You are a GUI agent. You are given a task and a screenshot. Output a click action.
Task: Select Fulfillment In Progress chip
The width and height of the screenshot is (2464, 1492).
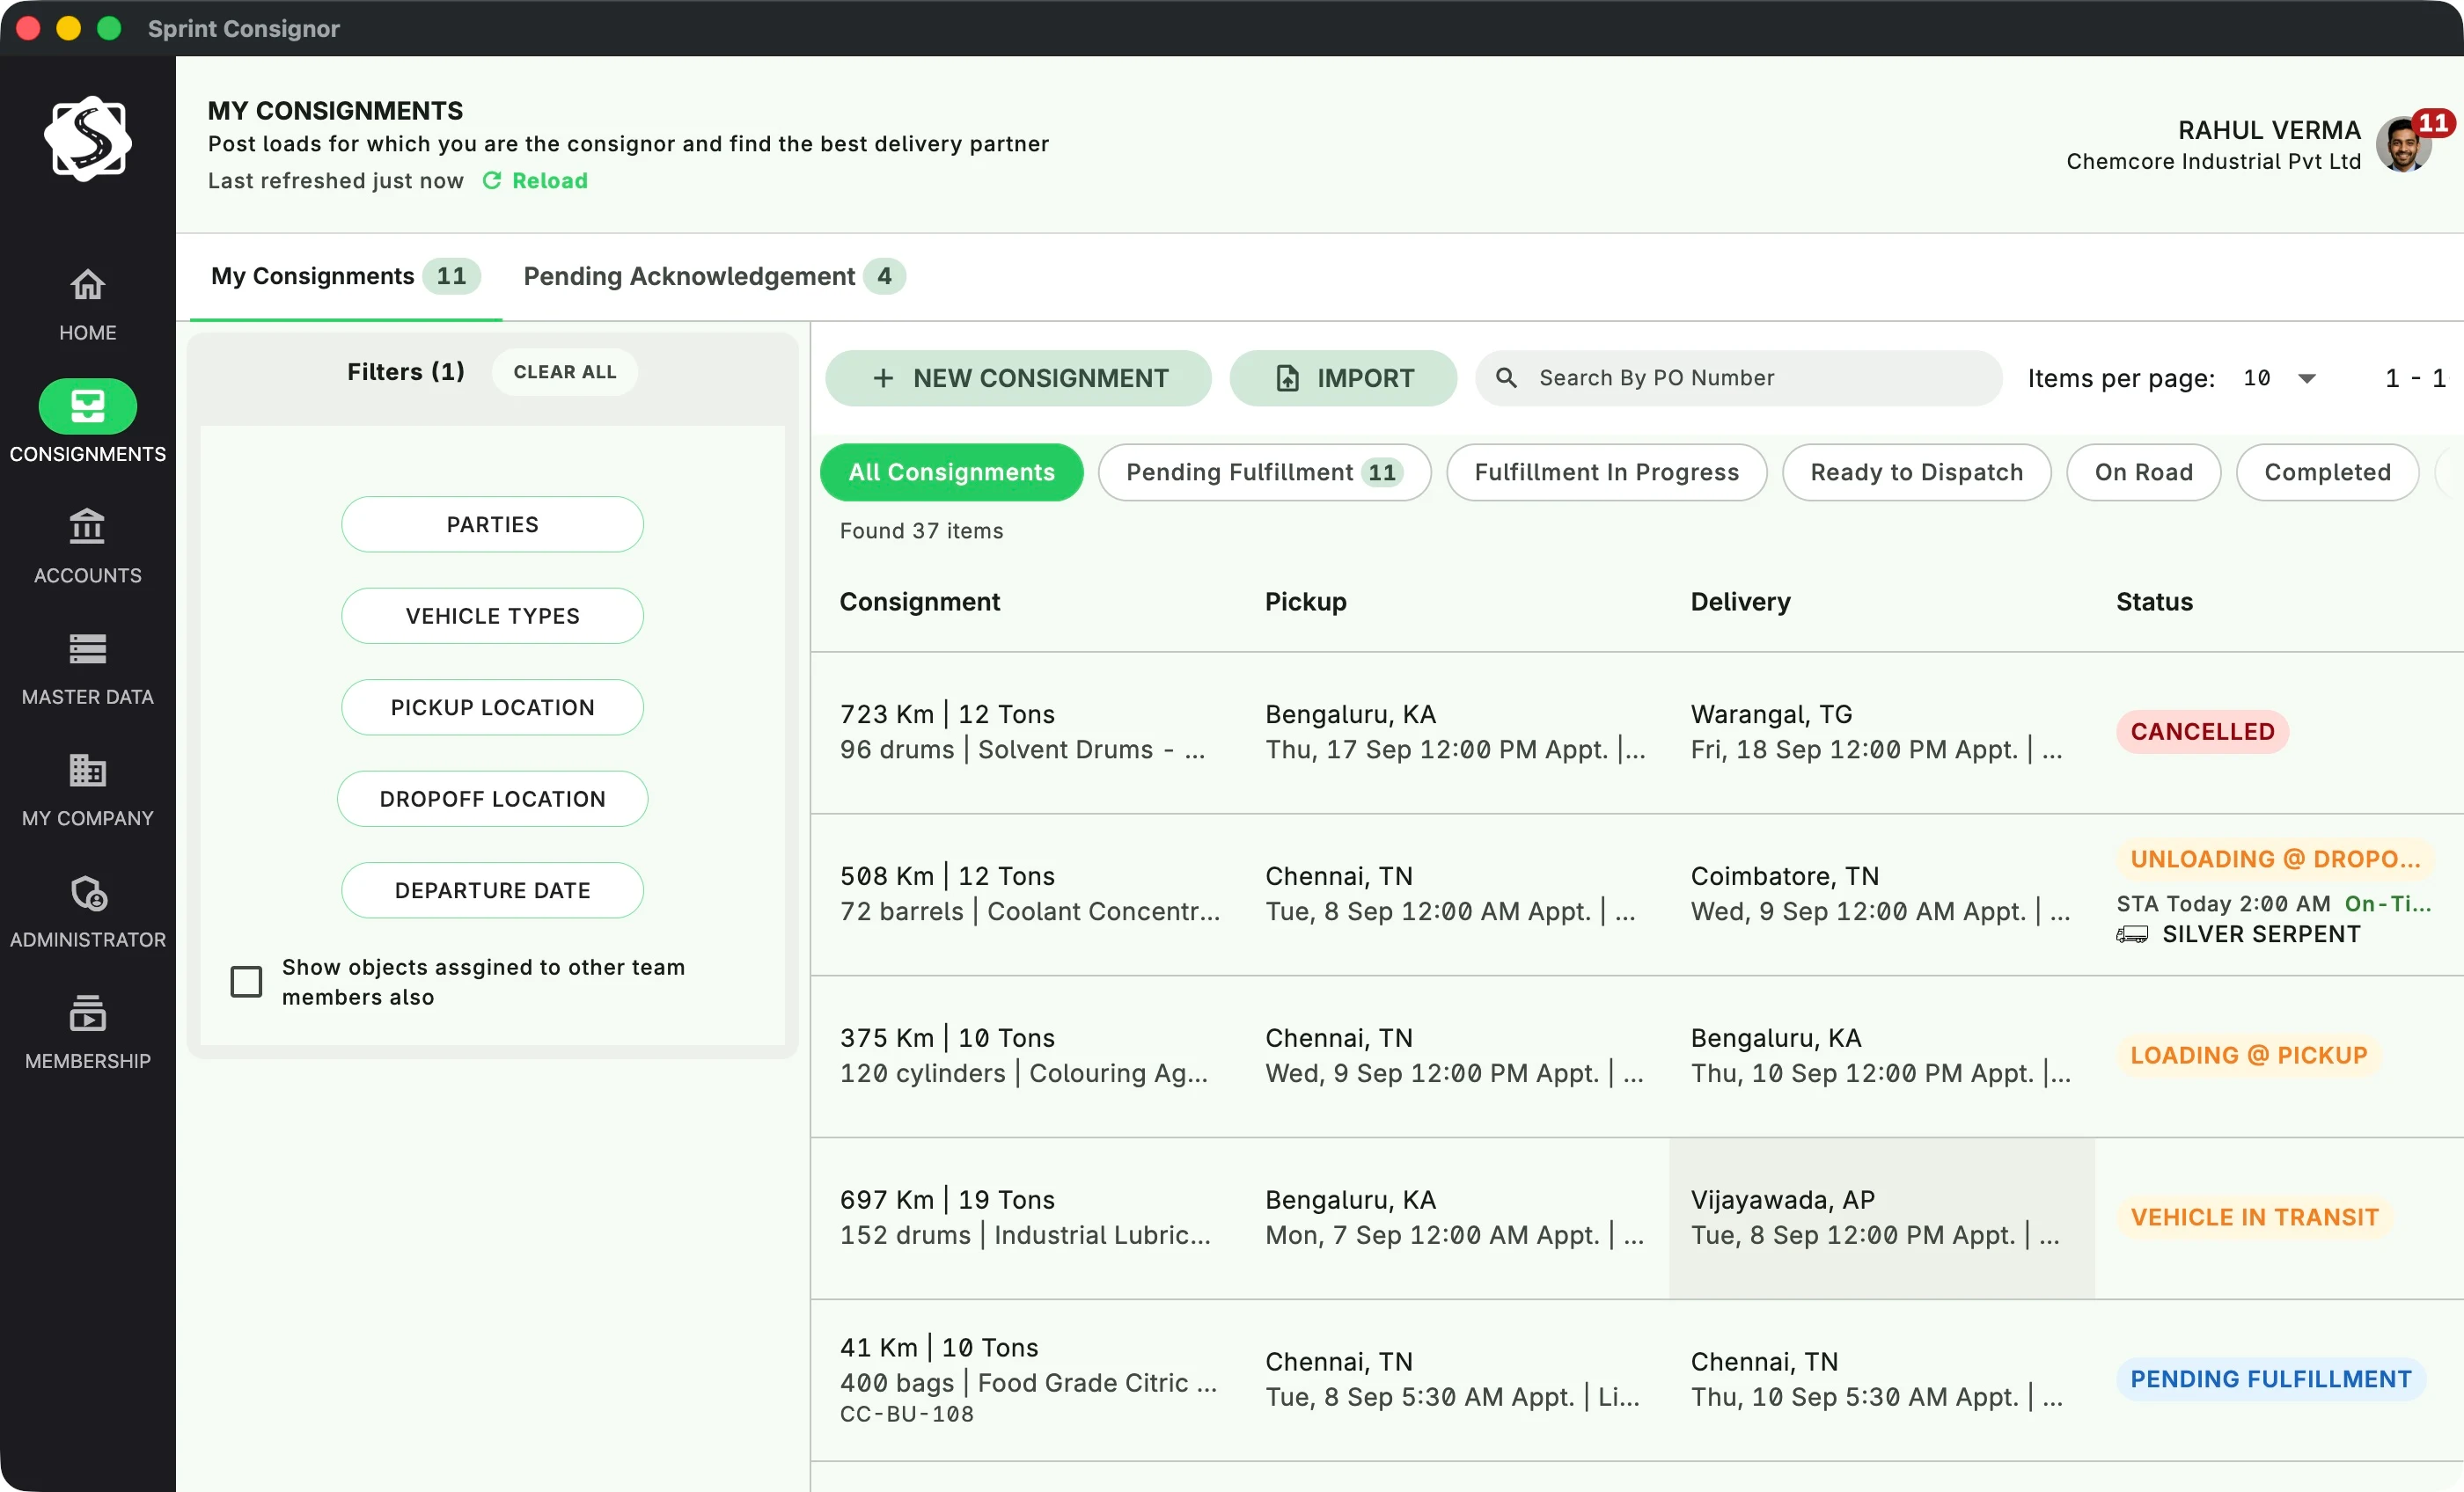(x=1606, y=472)
